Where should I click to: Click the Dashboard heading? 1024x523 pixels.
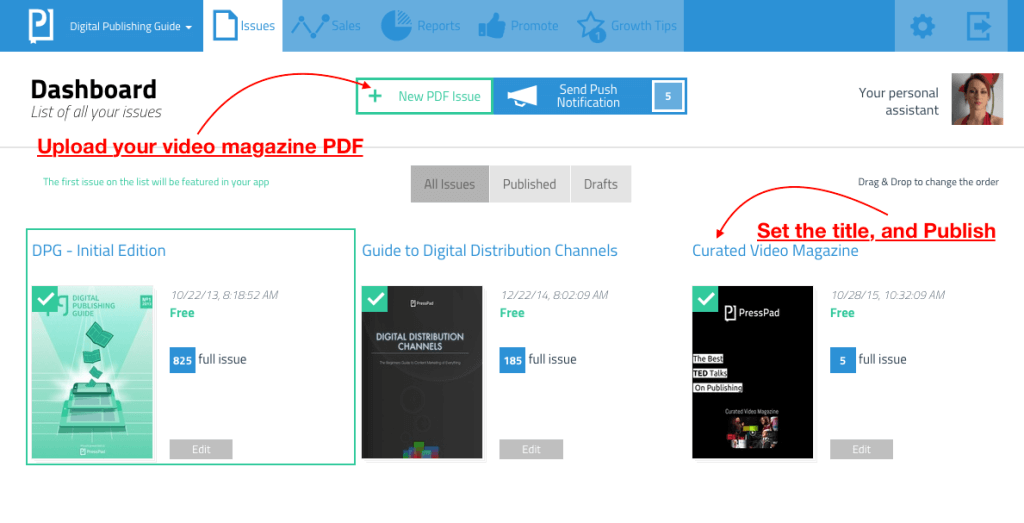(93, 89)
